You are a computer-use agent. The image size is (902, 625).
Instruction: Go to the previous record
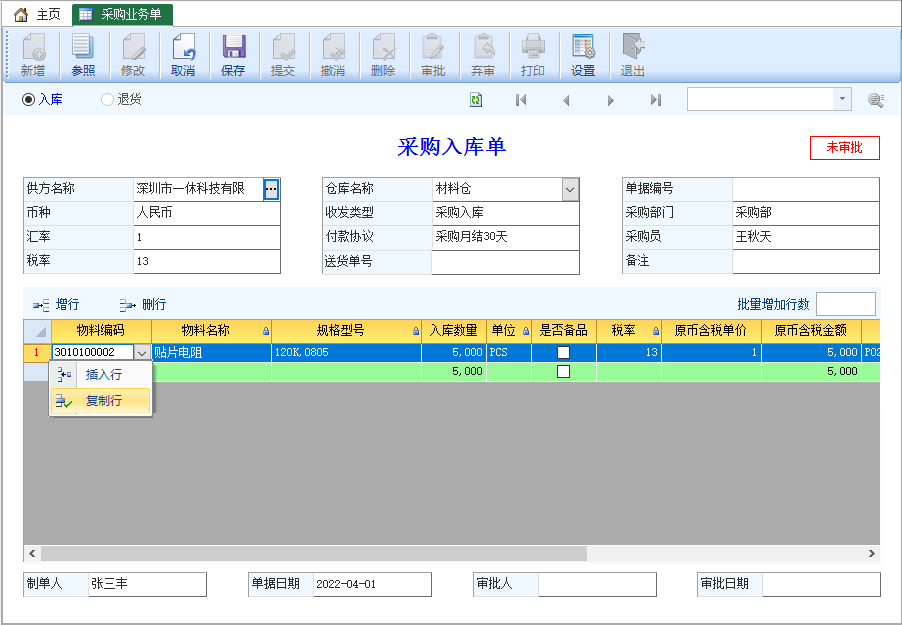point(566,100)
